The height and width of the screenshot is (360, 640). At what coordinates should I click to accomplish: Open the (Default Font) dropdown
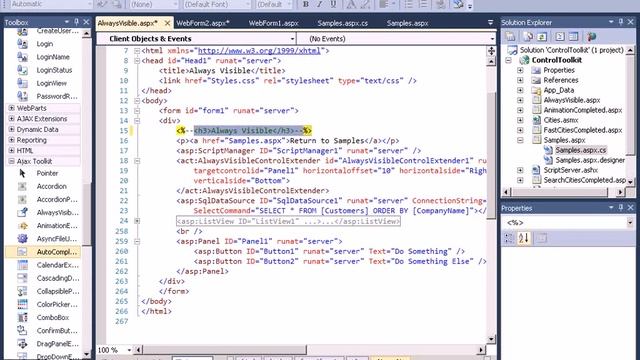(x=216, y=4)
